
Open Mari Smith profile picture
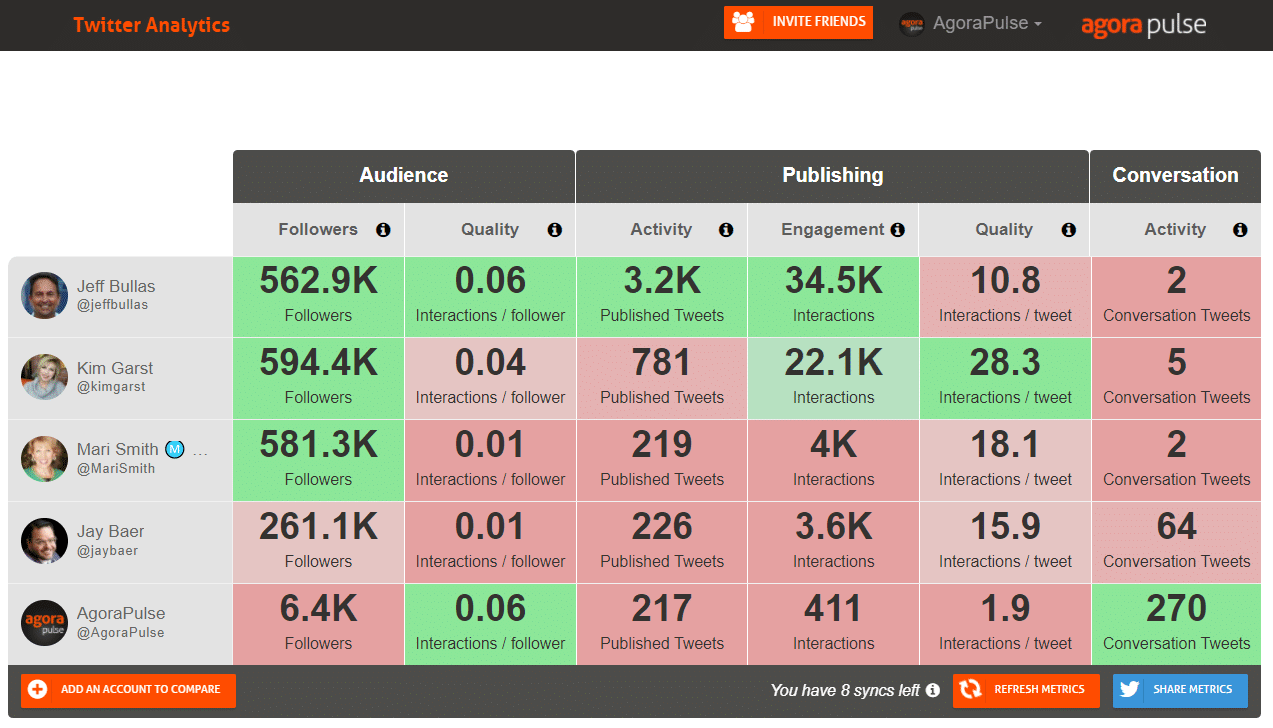[44, 459]
